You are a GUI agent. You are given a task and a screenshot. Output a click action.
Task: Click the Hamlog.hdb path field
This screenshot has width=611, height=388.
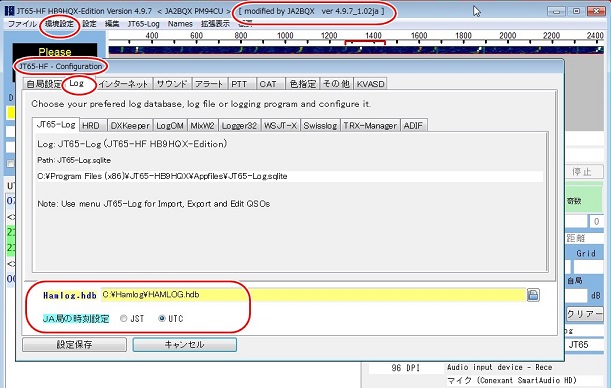tap(313, 295)
